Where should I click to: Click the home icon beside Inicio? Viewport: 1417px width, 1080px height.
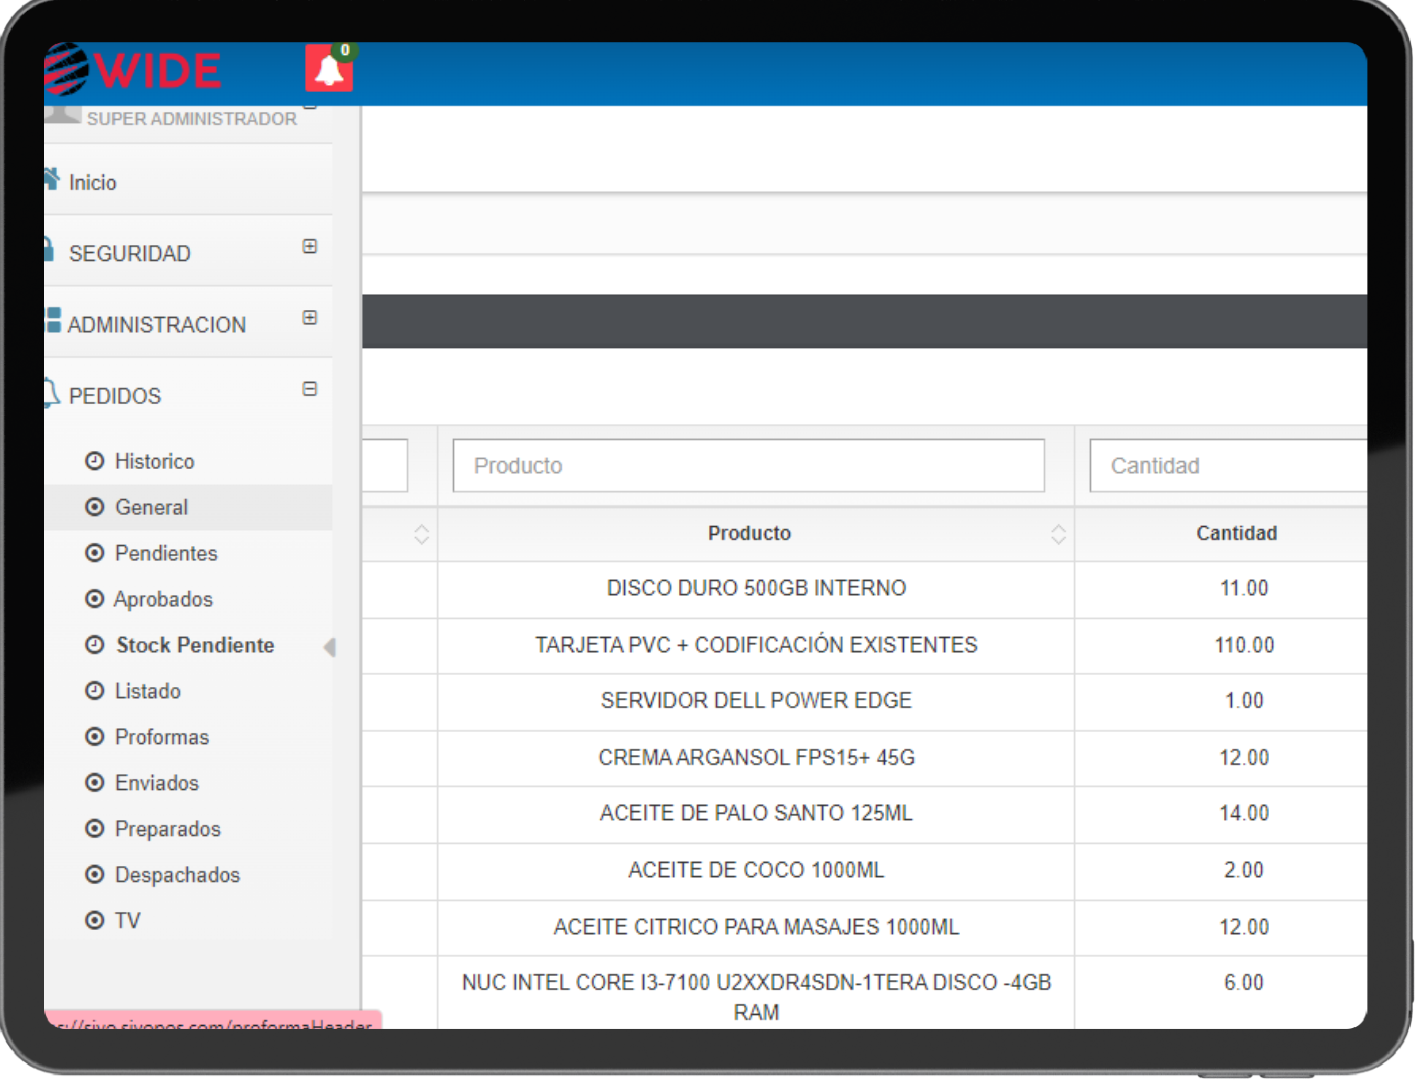click(51, 179)
